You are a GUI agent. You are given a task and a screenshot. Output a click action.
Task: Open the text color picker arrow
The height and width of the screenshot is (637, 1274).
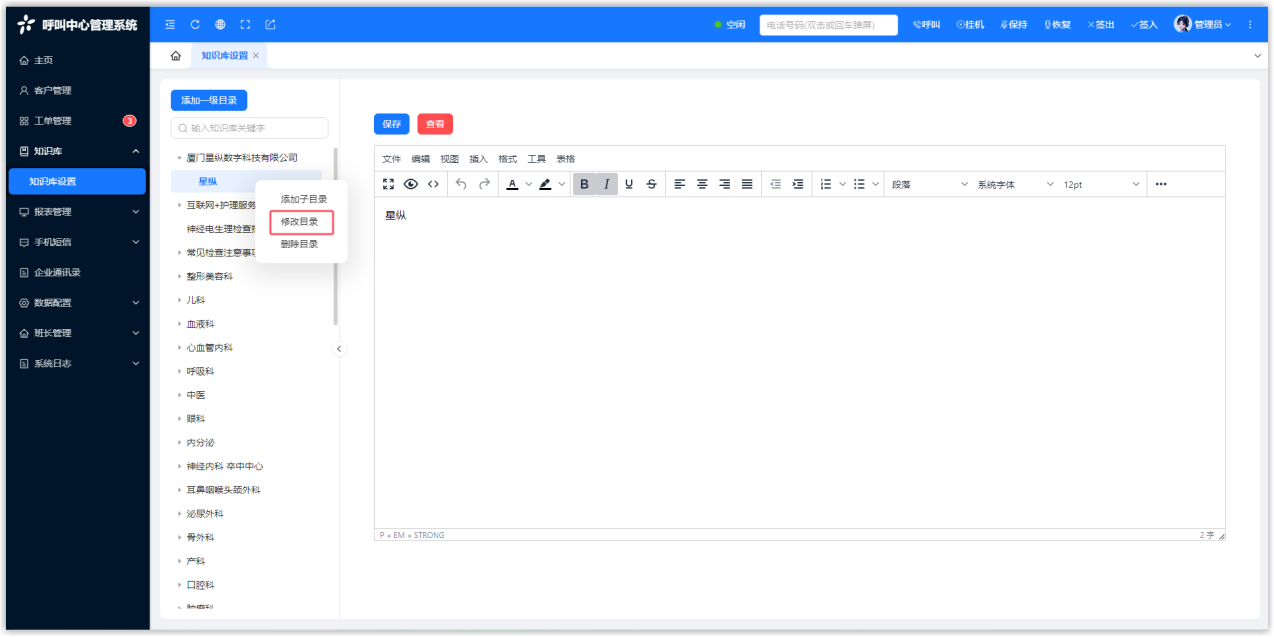coord(529,184)
